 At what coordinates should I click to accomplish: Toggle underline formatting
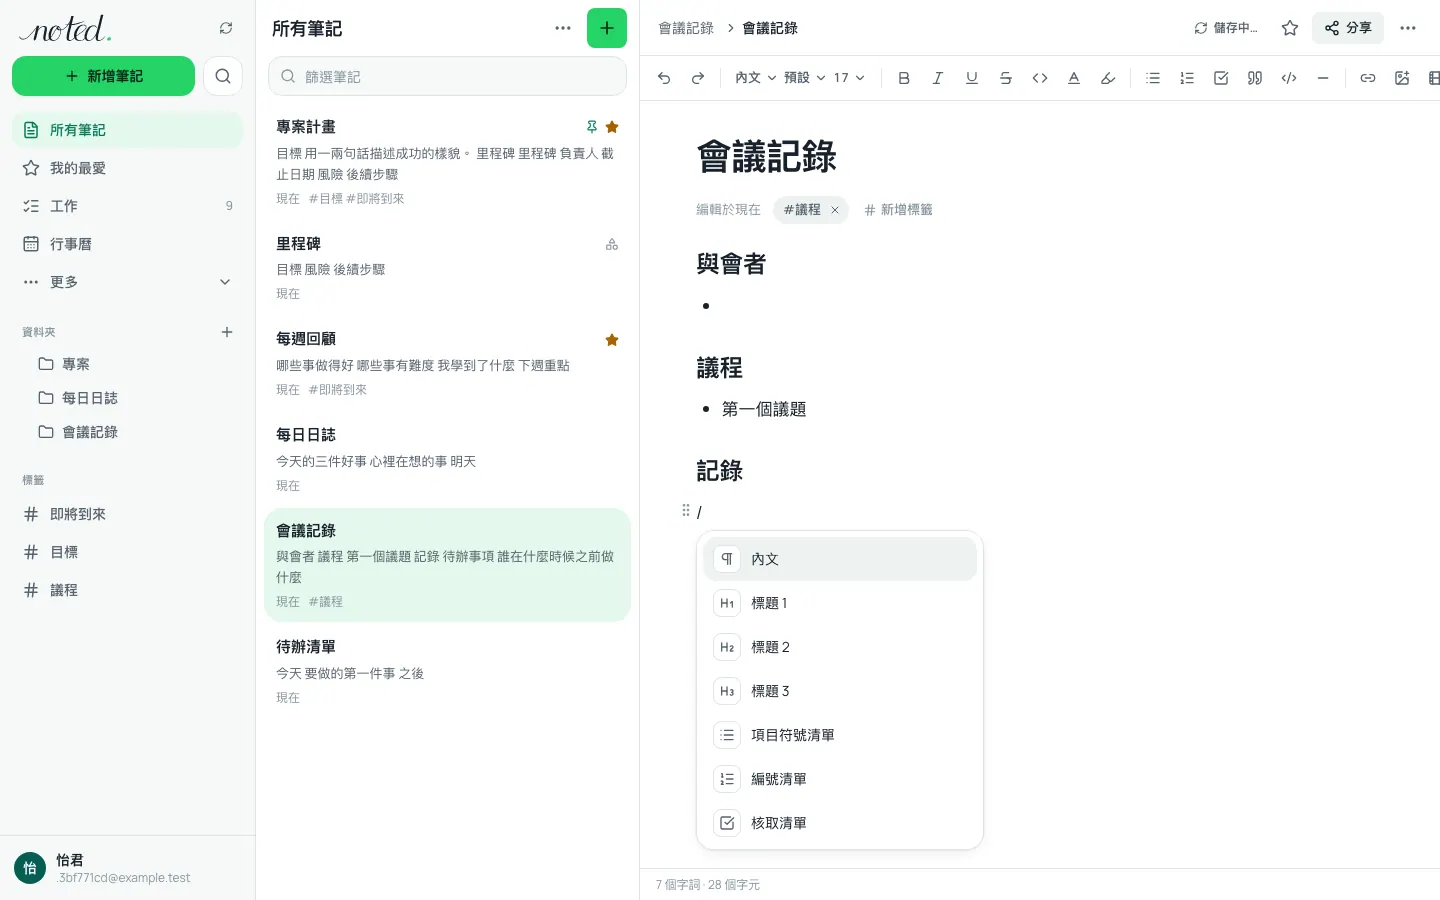[x=972, y=78]
